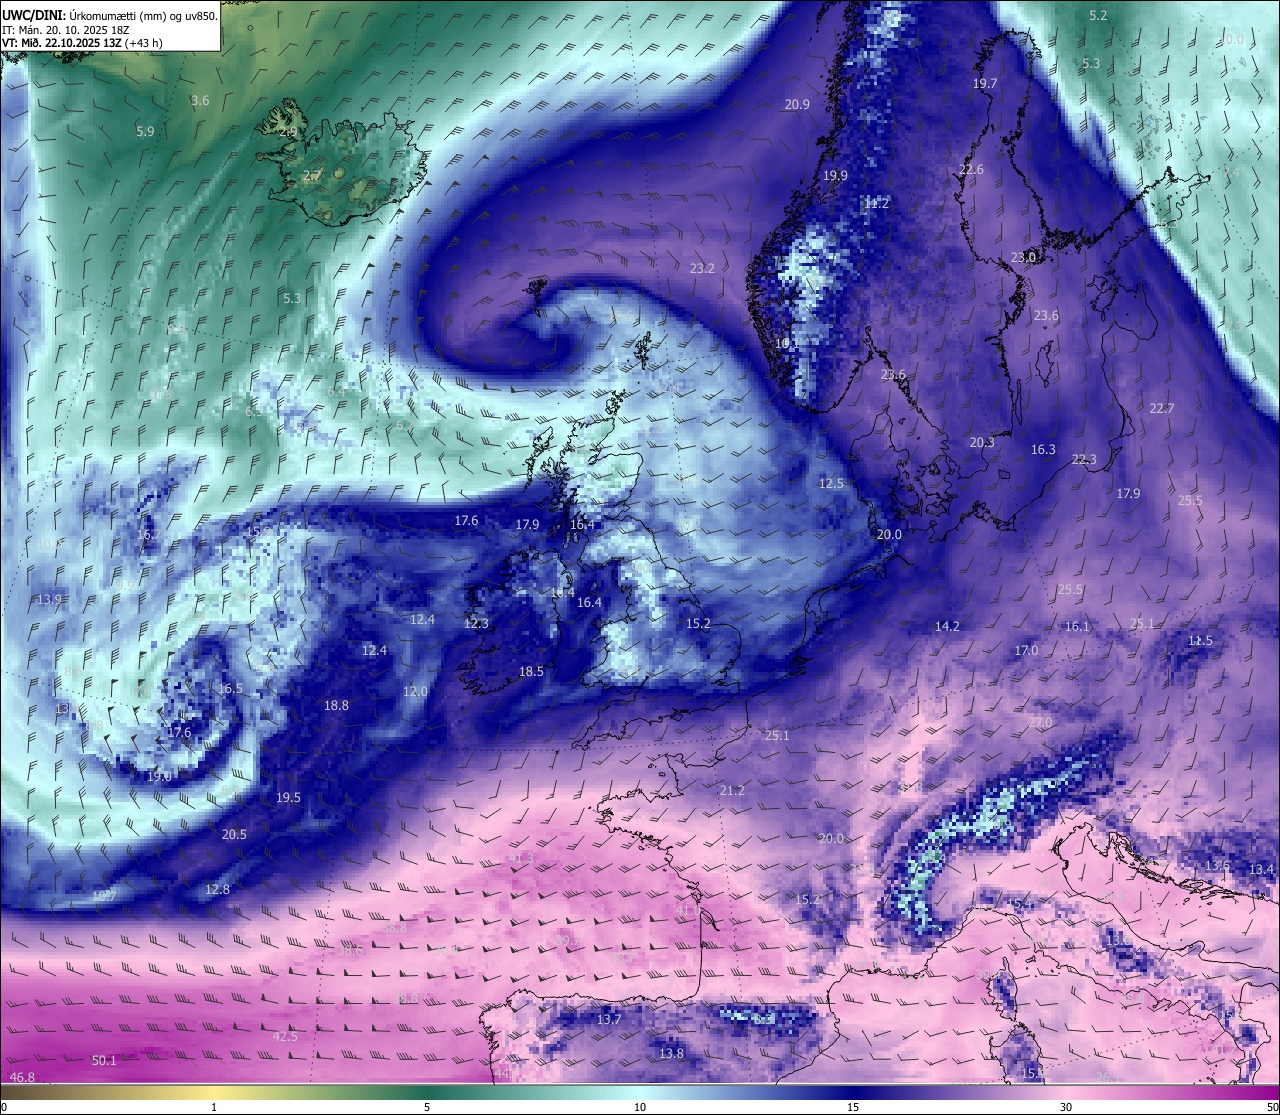Image resolution: width=1280 pixels, height=1115 pixels.
Task: Select the 13.9 value near the left edge
Action: pyautogui.click(x=49, y=599)
